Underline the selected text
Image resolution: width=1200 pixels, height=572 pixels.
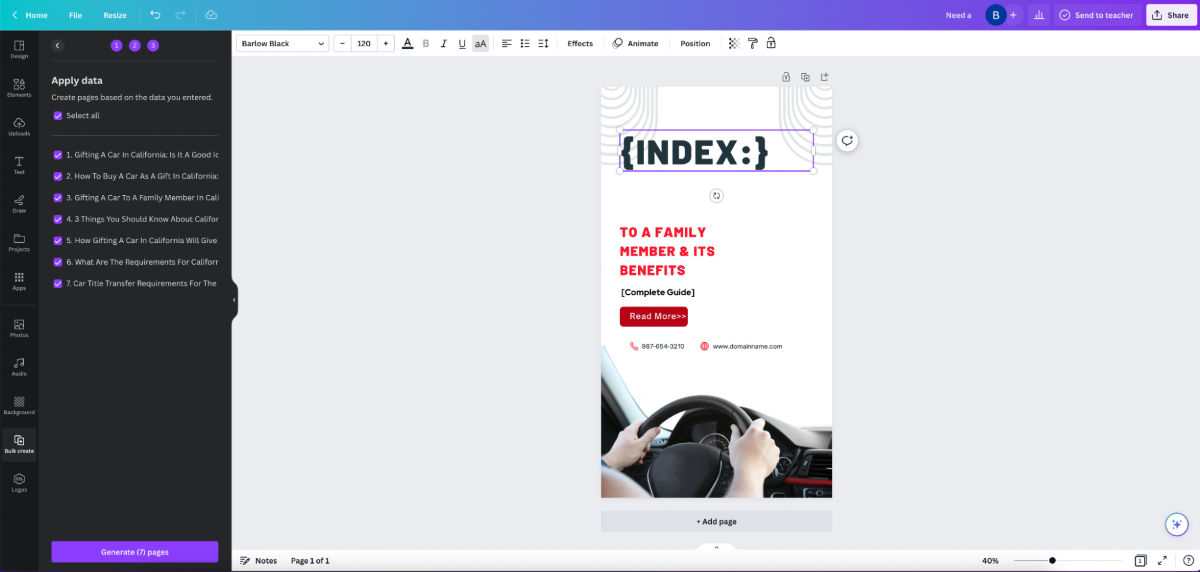point(462,44)
